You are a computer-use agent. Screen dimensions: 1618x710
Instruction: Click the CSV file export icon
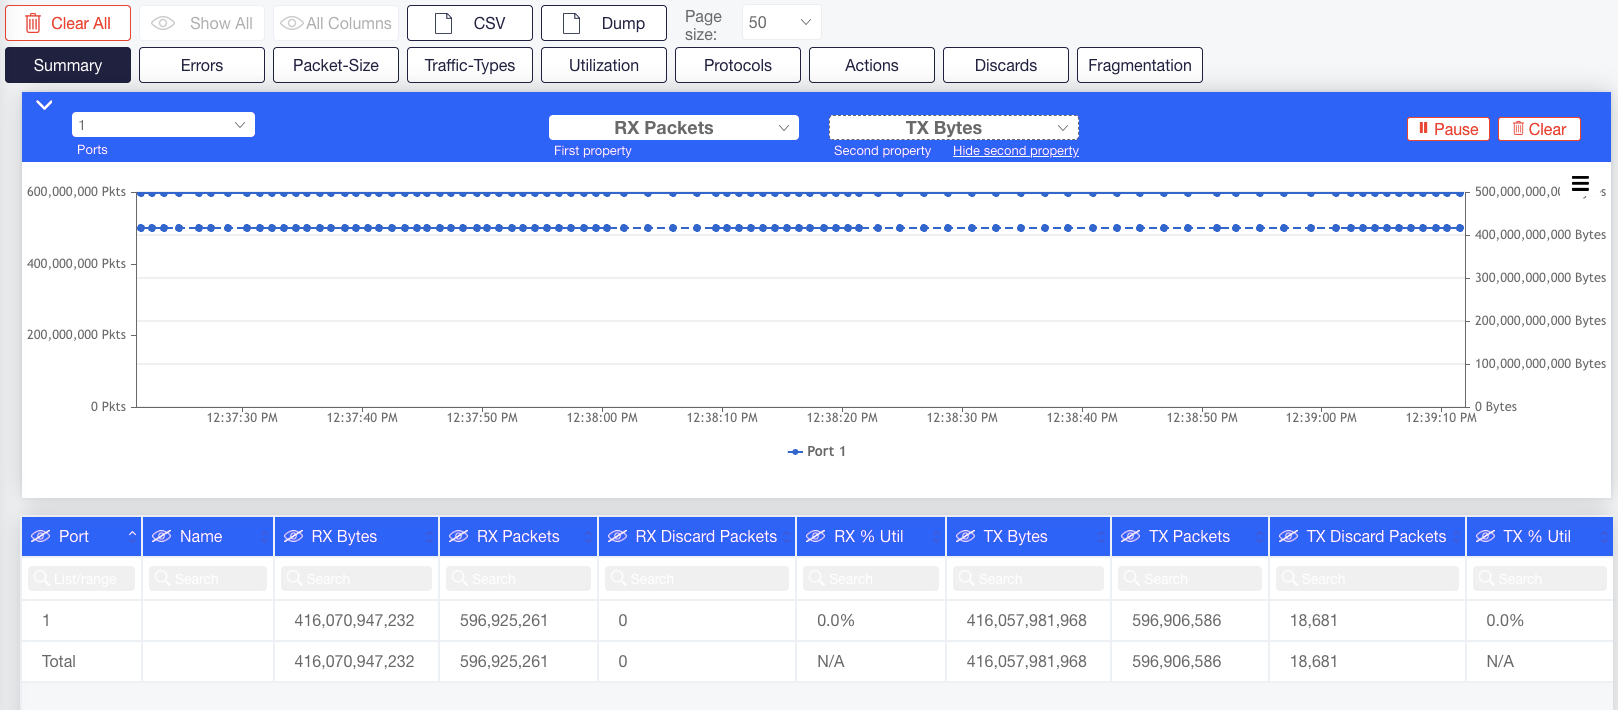(444, 23)
